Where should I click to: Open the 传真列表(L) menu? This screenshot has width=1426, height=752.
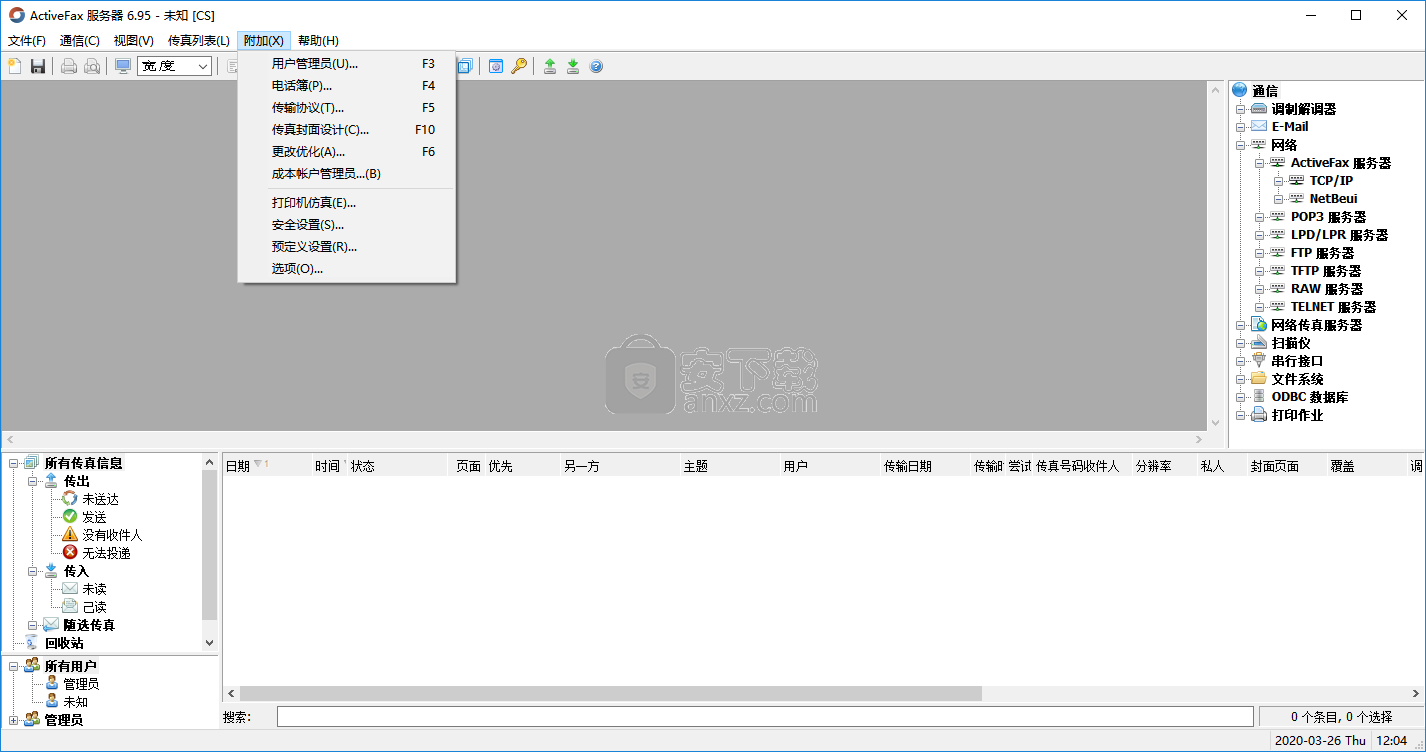click(x=199, y=41)
